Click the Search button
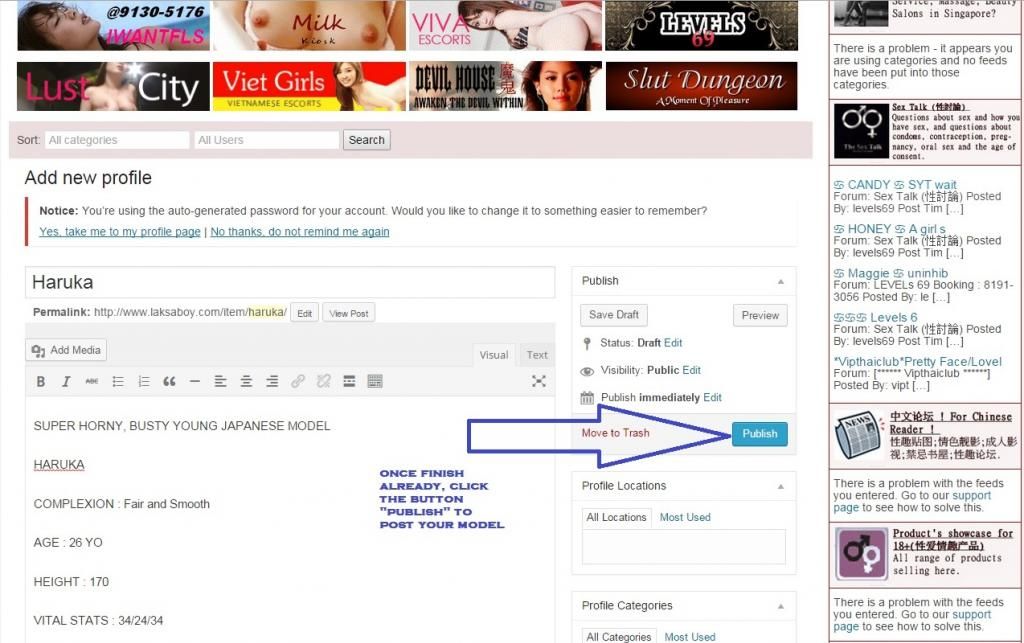This screenshot has width=1024, height=643. point(366,140)
